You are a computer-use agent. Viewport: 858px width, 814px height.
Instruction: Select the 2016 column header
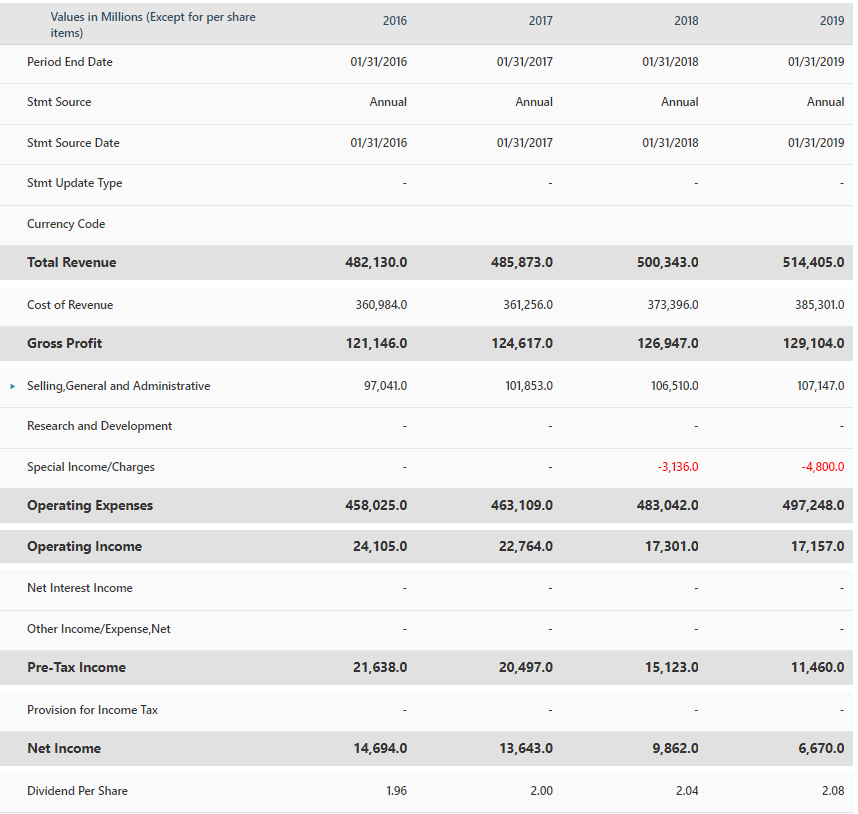pyautogui.click(x=394, y=20)
